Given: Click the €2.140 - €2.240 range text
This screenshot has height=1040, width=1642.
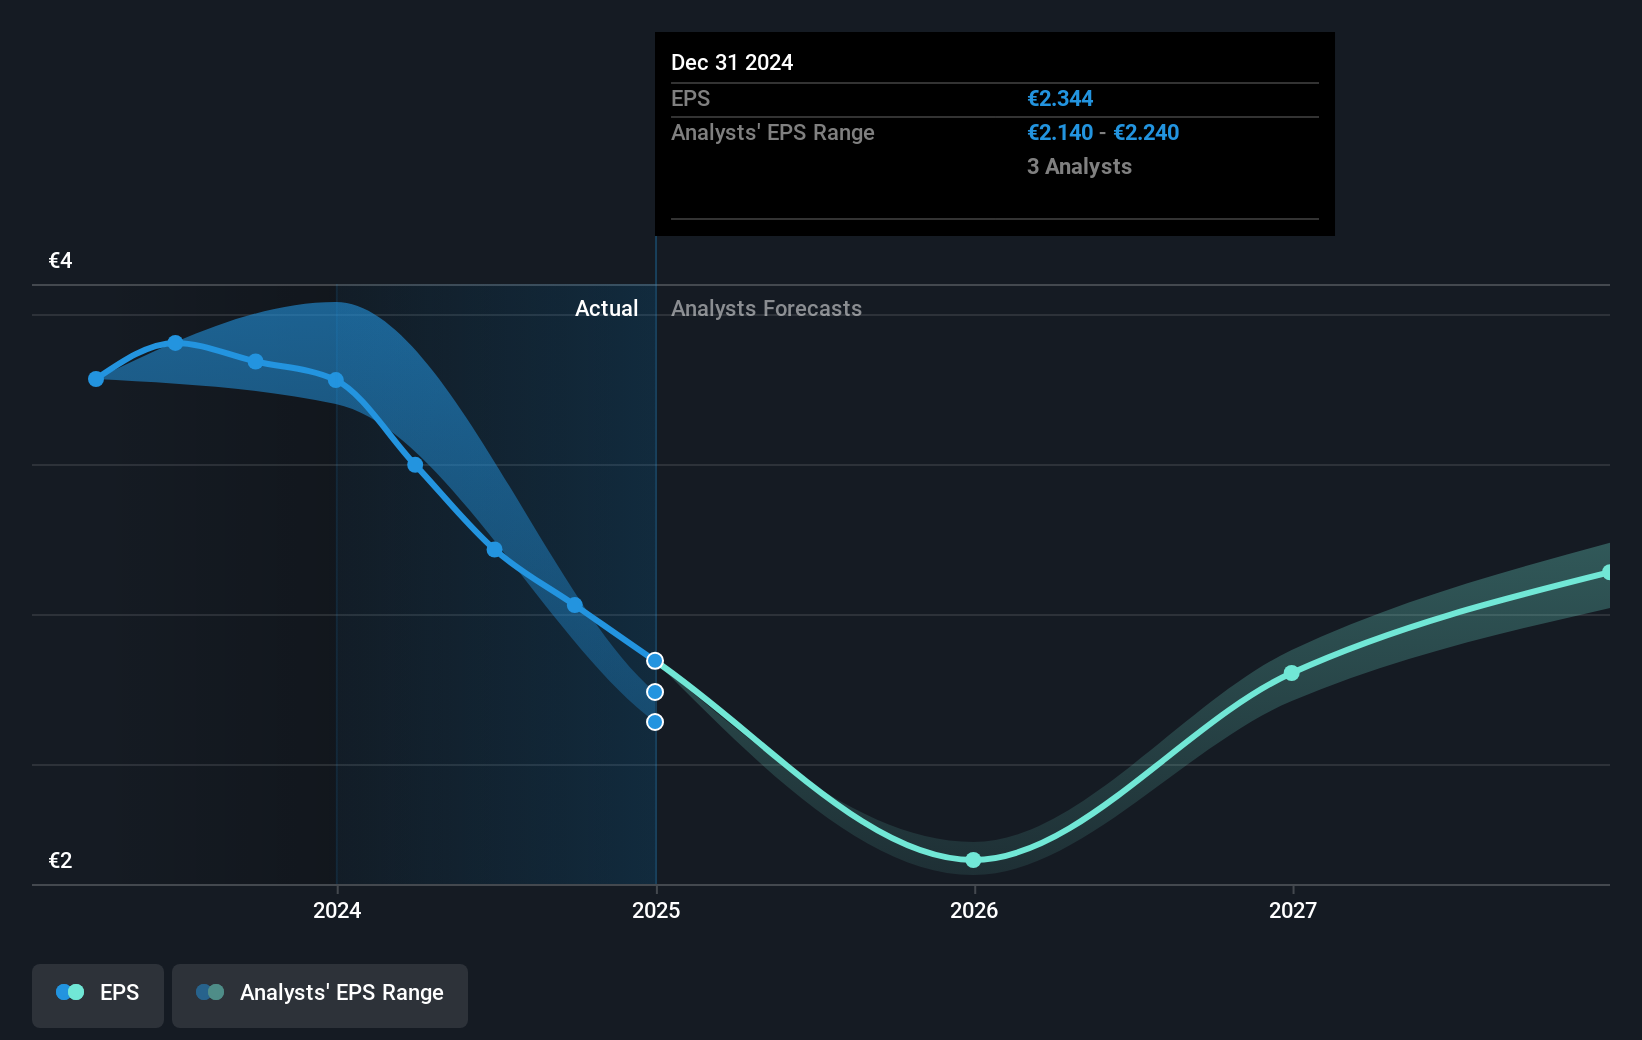Looking at the screenshot, I should click(1103, 132).
